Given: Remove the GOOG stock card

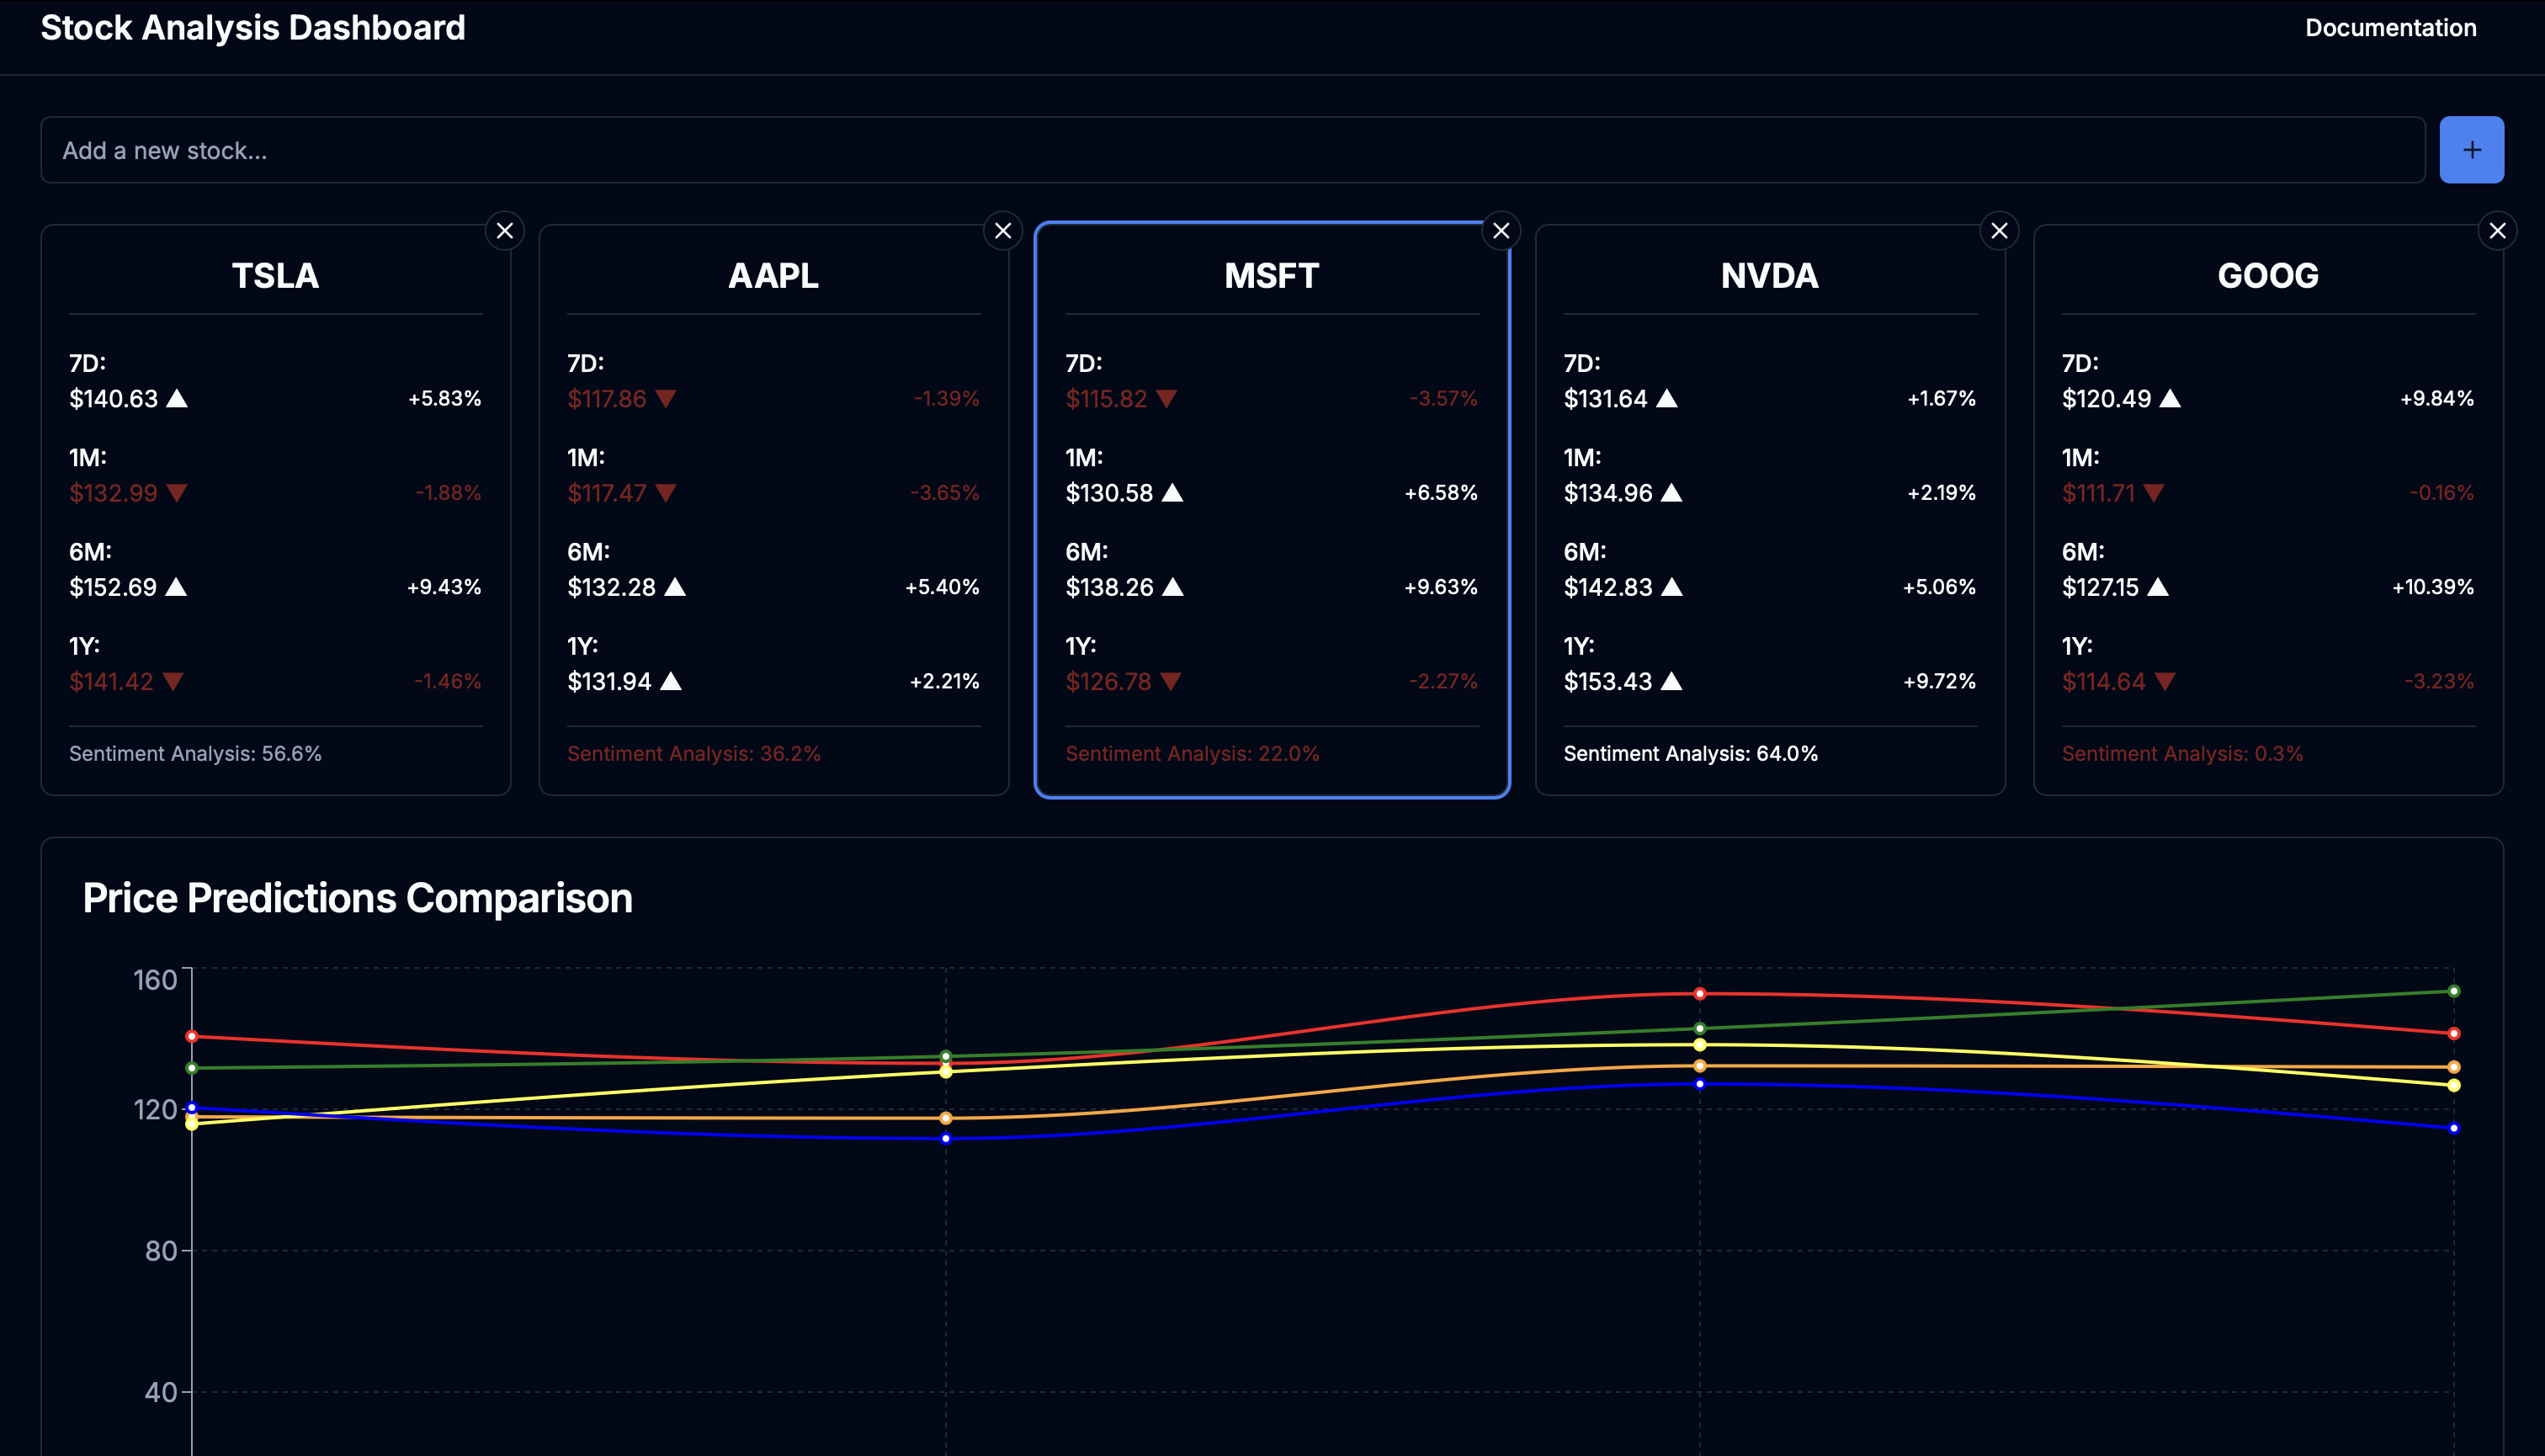Looking at the screenshot, I should pyautogui.click(x=2497, y=231).
